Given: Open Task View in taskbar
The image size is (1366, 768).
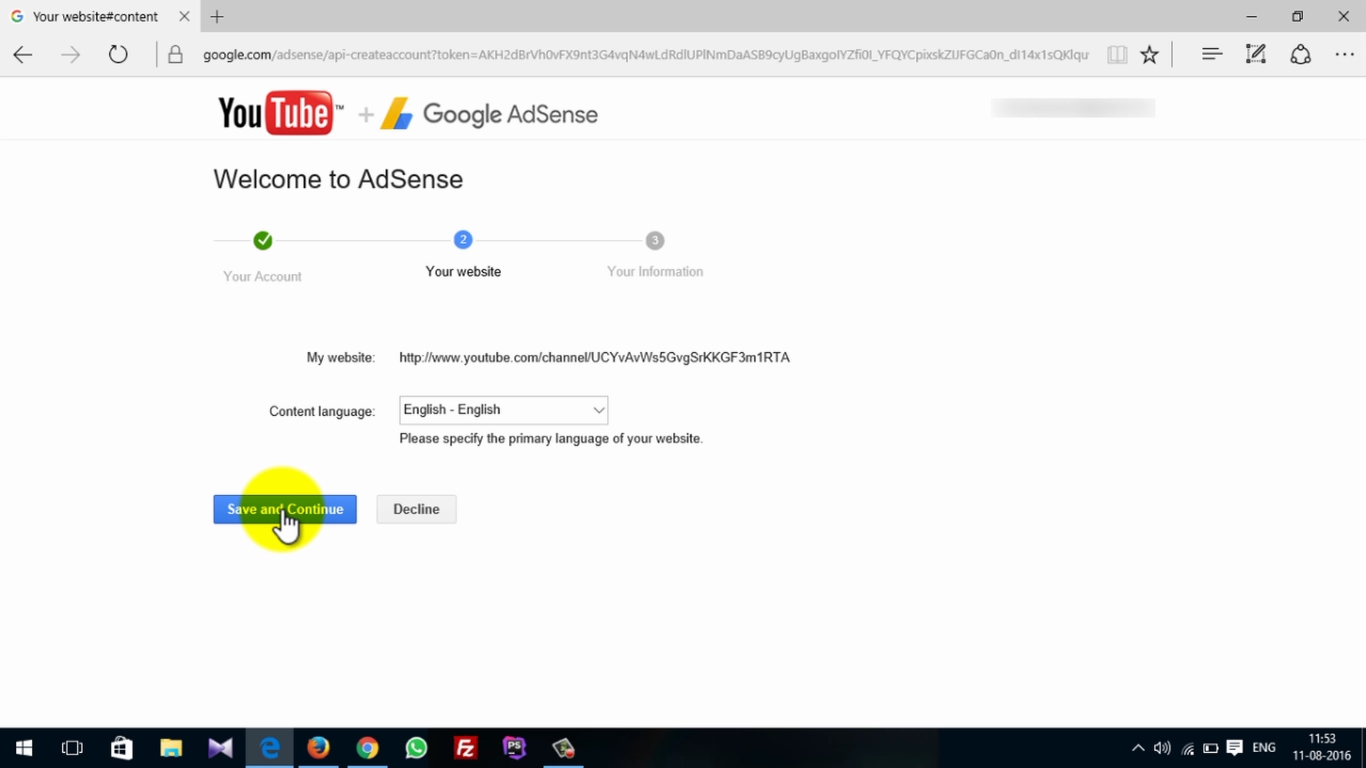Looking at the screenshot, I should coord(72,748).
